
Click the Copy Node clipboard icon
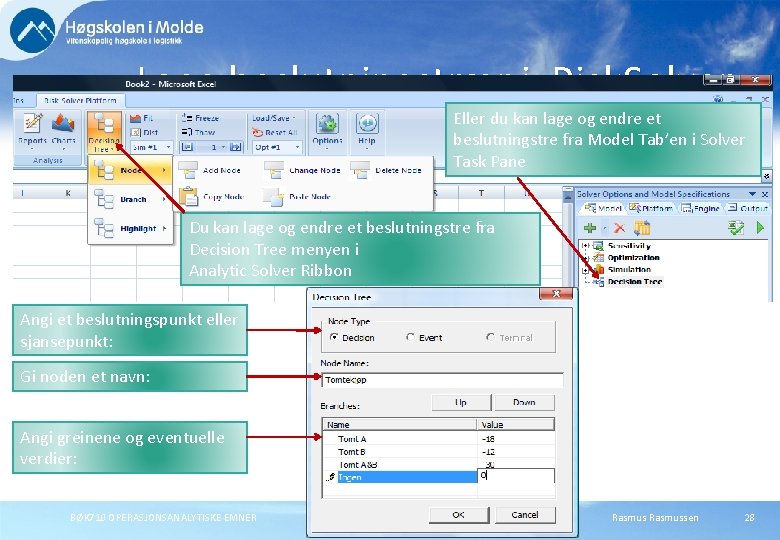click(188, 196)
